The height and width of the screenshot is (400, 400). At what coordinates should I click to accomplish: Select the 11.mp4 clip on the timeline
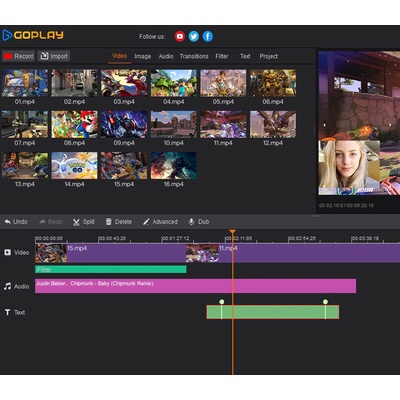coord(293,253)
